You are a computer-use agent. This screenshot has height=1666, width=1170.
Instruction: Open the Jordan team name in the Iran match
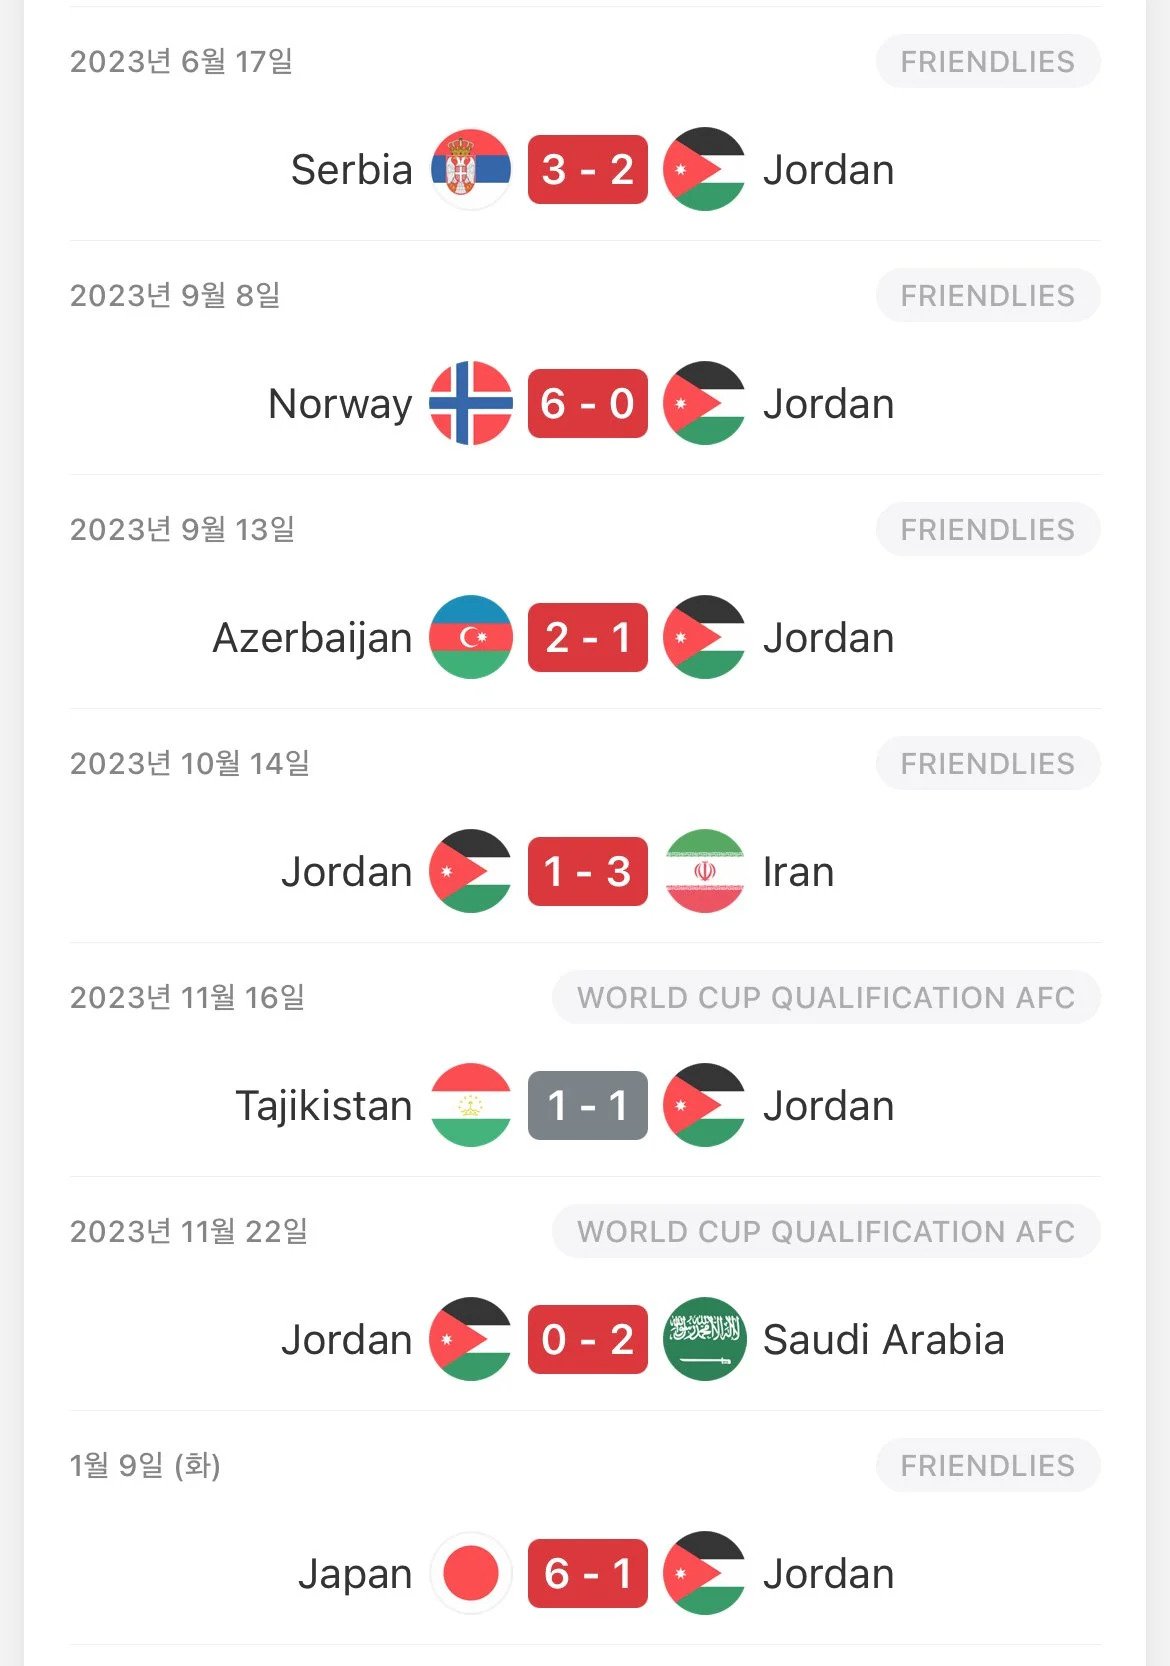pyautogui.click(x=346, y=872)
